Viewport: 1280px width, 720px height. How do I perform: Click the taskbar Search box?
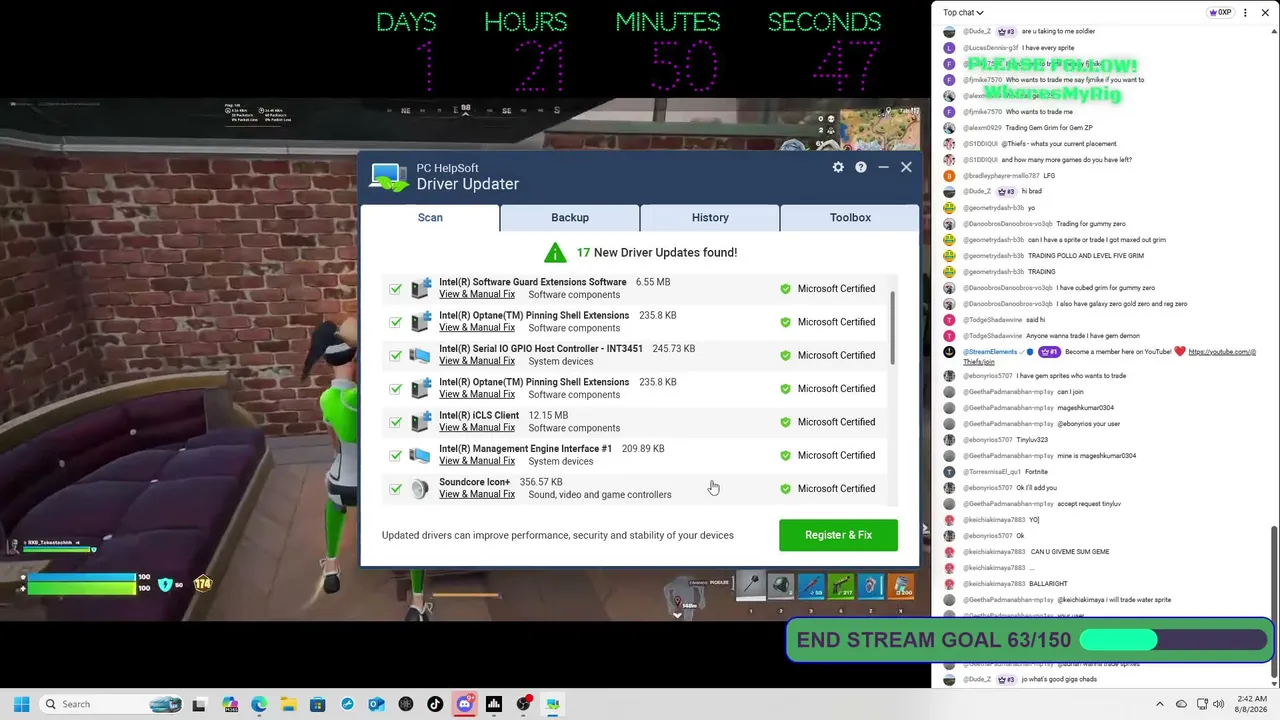112,704
